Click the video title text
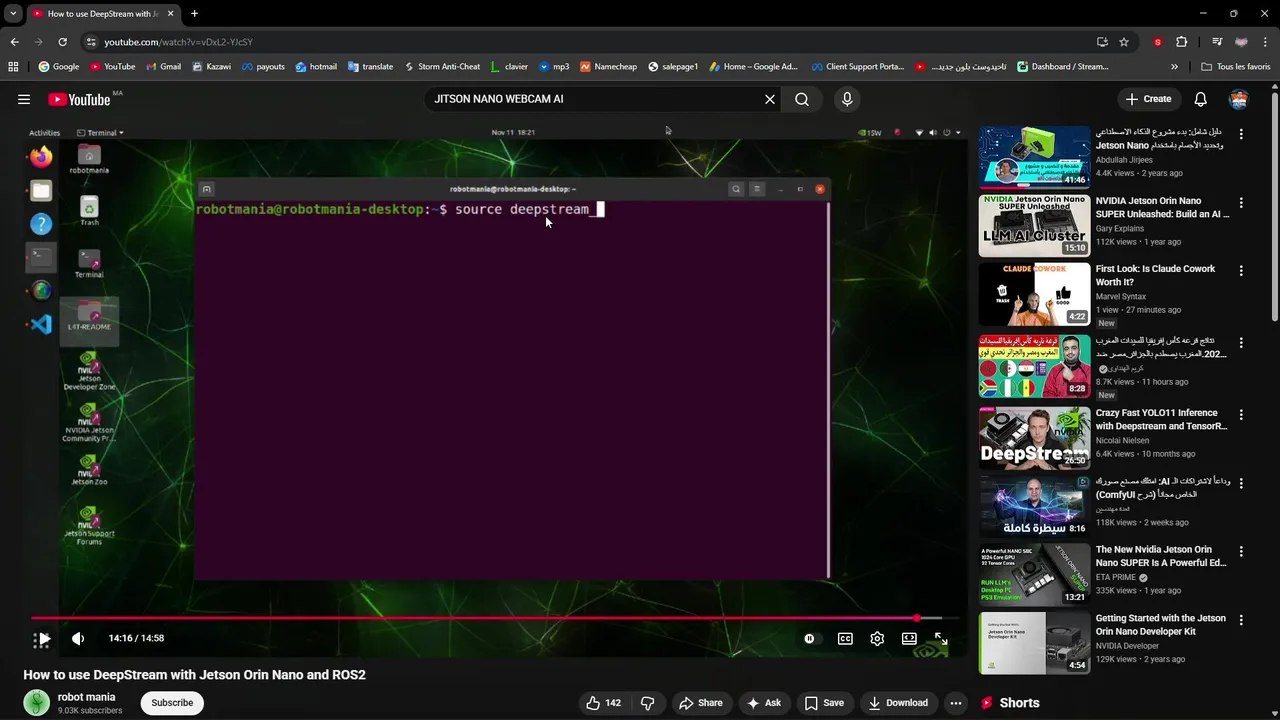This screenshot has width=1280, height=720. 195,675
